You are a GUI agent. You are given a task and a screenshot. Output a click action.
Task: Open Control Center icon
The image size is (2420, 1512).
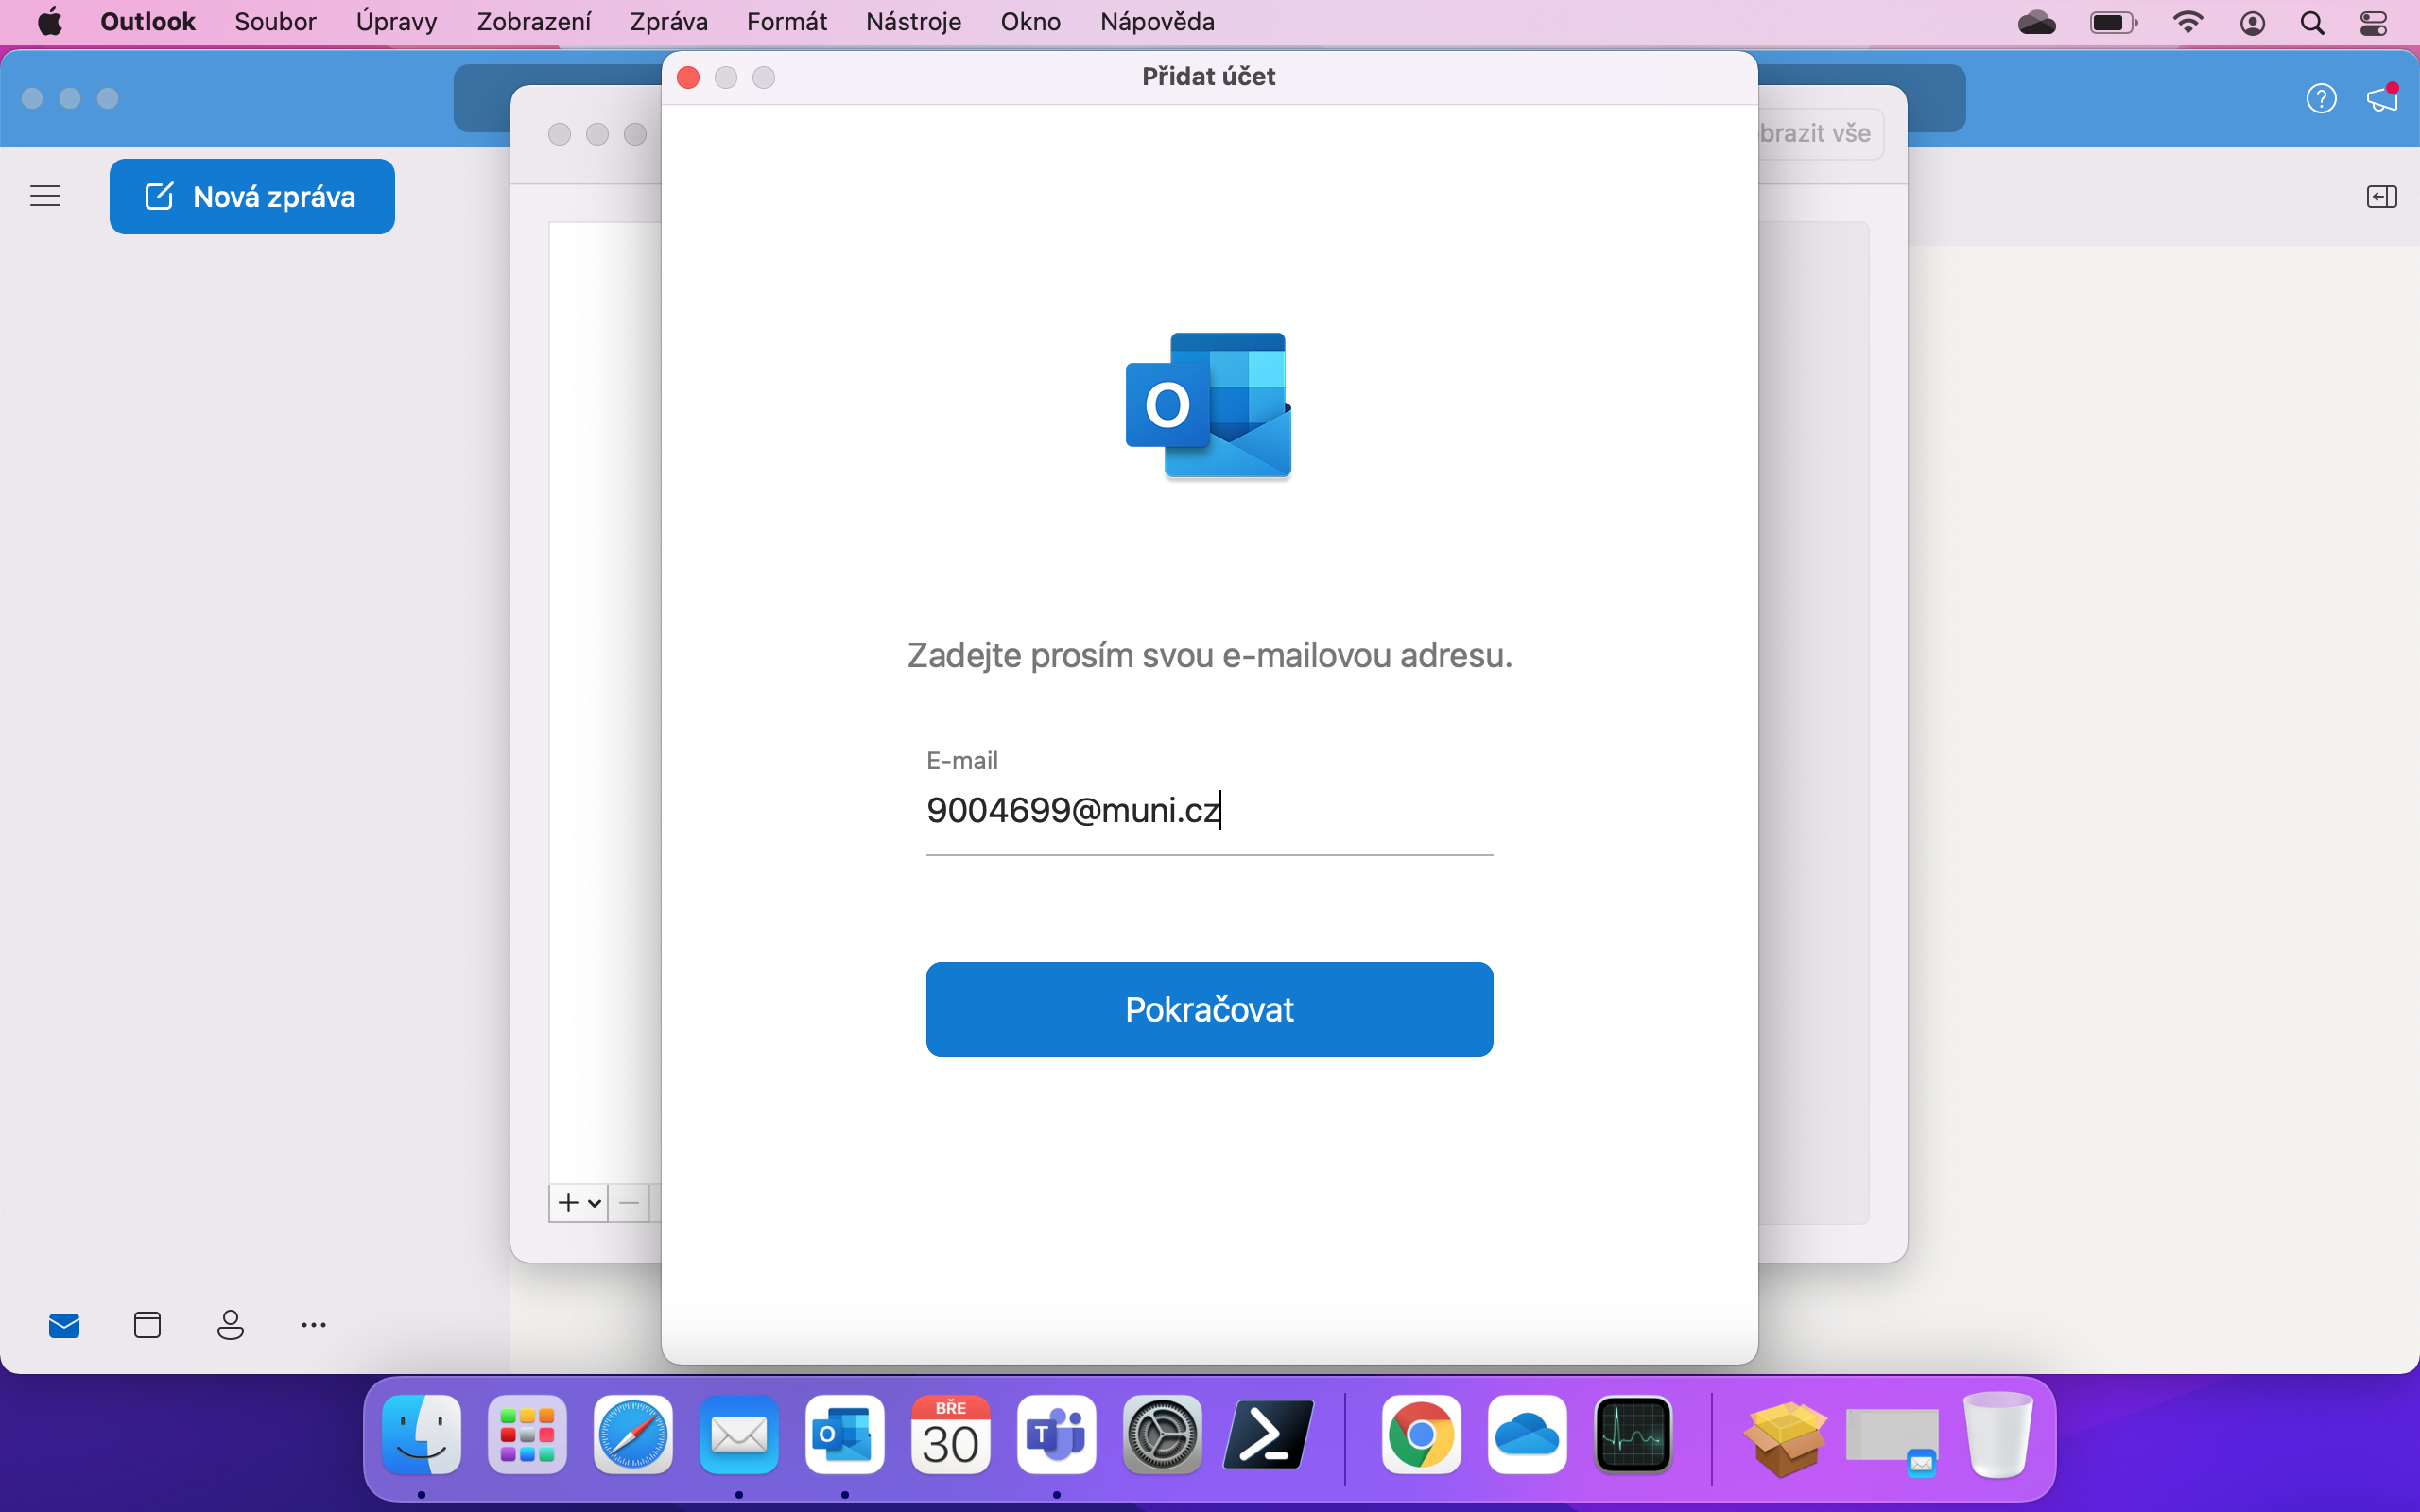click(x=2374, y=22)
